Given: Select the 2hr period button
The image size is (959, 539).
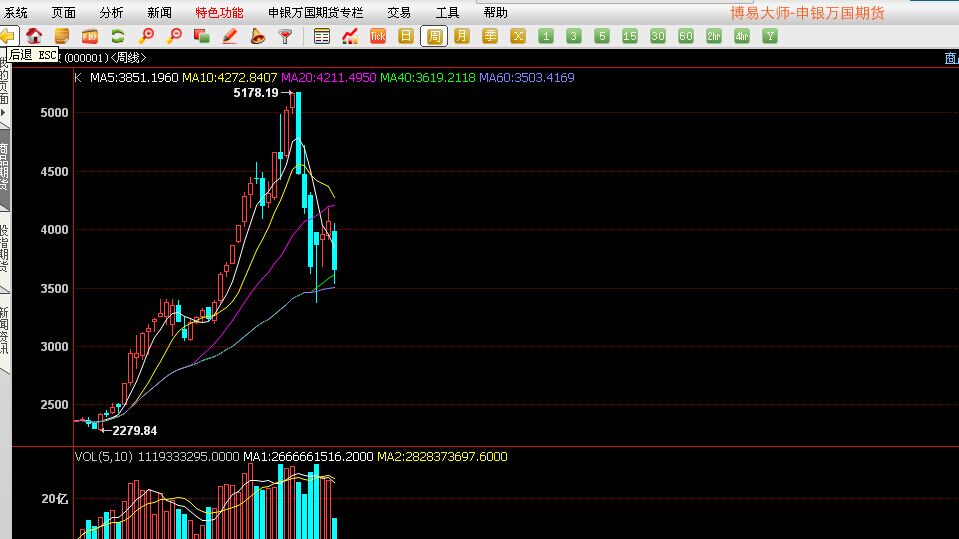Looking at the screenshot, I should [x=713, y=36].
